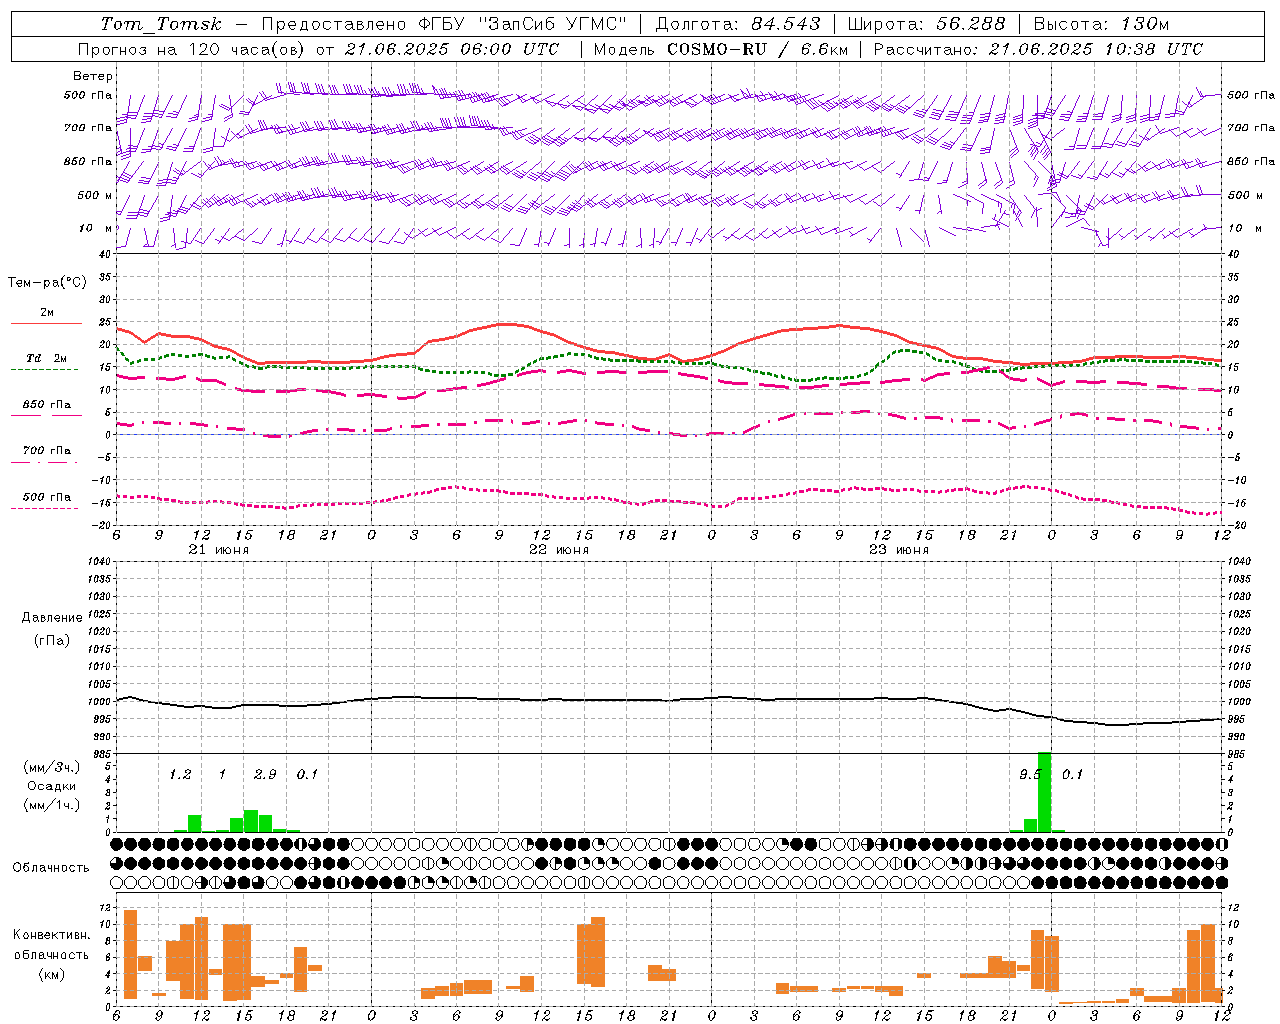Click the 22 июня date label
Screen dimensions: 1280x1024
[559, 550]
